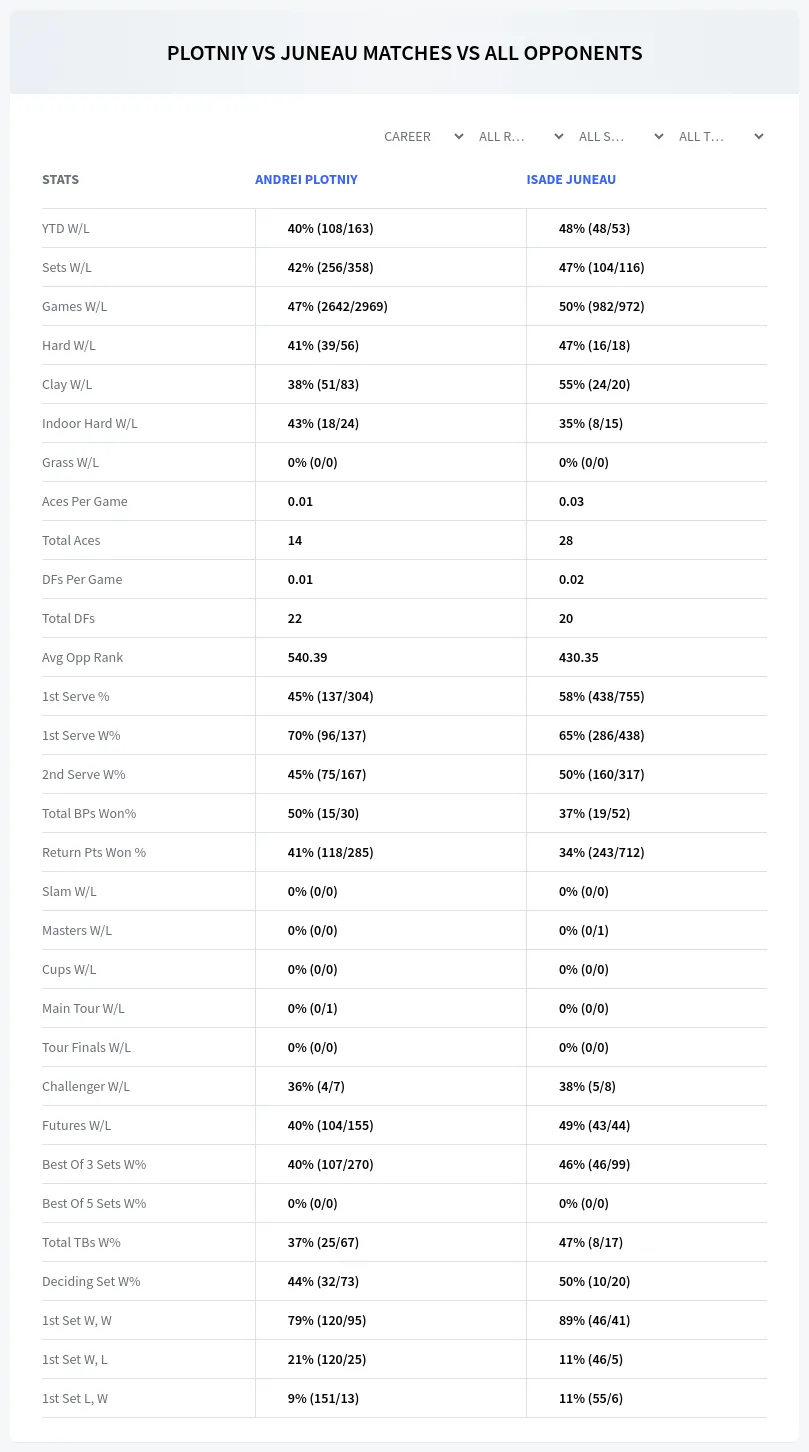The image size is (809, 1452).
Task: Click the page title Plotniy vs Juneau Matches
Action: tap(404, 53)
